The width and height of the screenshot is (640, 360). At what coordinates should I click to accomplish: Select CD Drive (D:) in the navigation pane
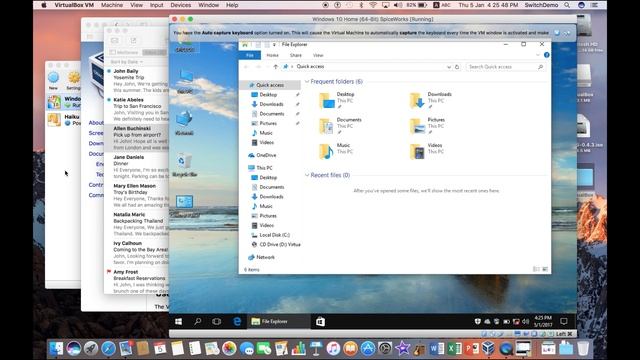280,244
